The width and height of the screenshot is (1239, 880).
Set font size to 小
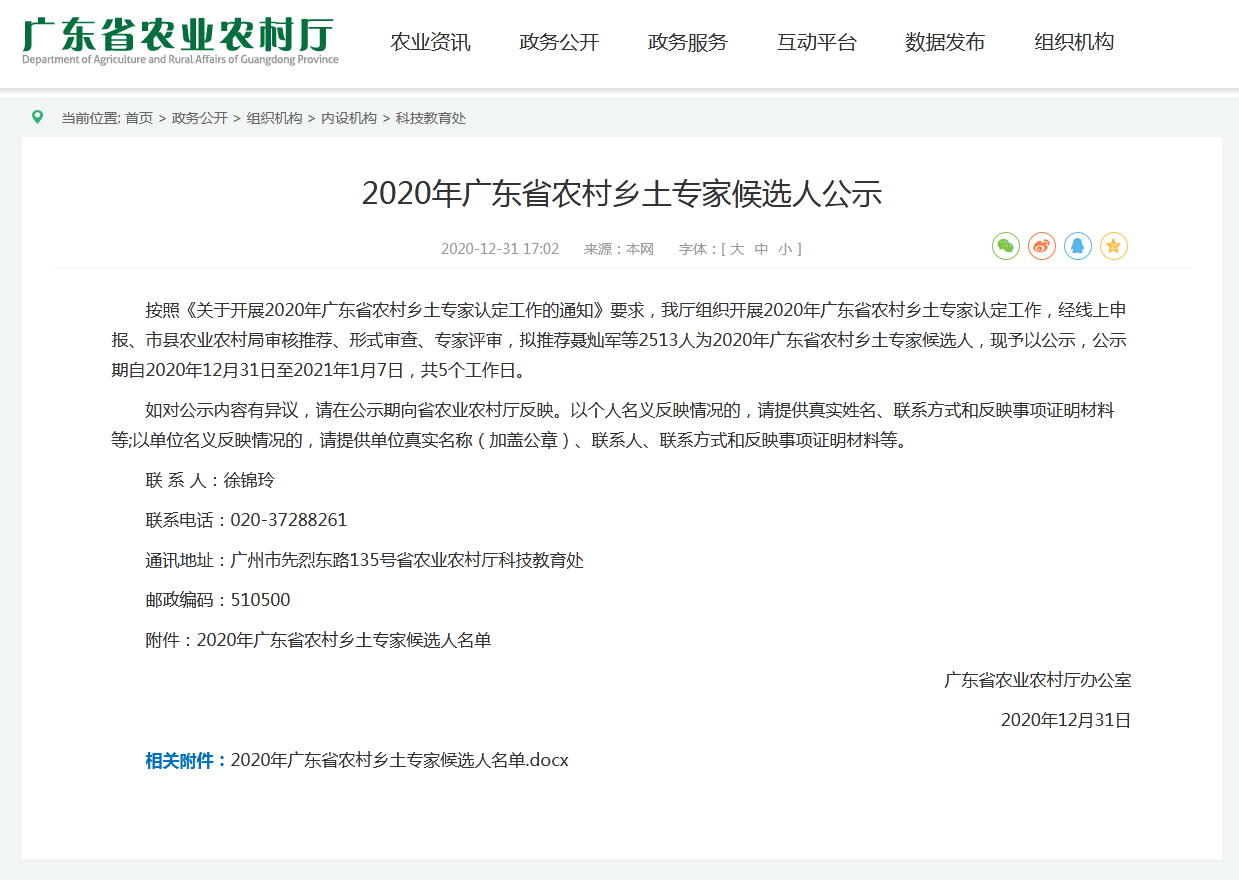(785, 249)
